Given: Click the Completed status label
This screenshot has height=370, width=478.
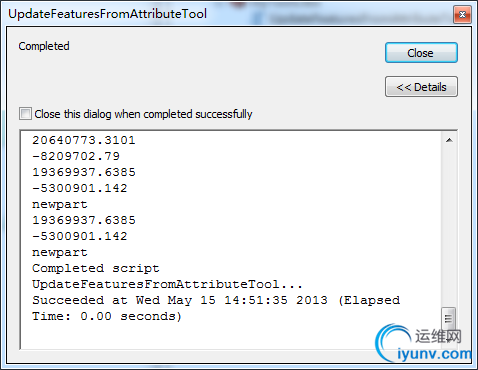Looking at the screenshot, I should click(x=44, y=46).
